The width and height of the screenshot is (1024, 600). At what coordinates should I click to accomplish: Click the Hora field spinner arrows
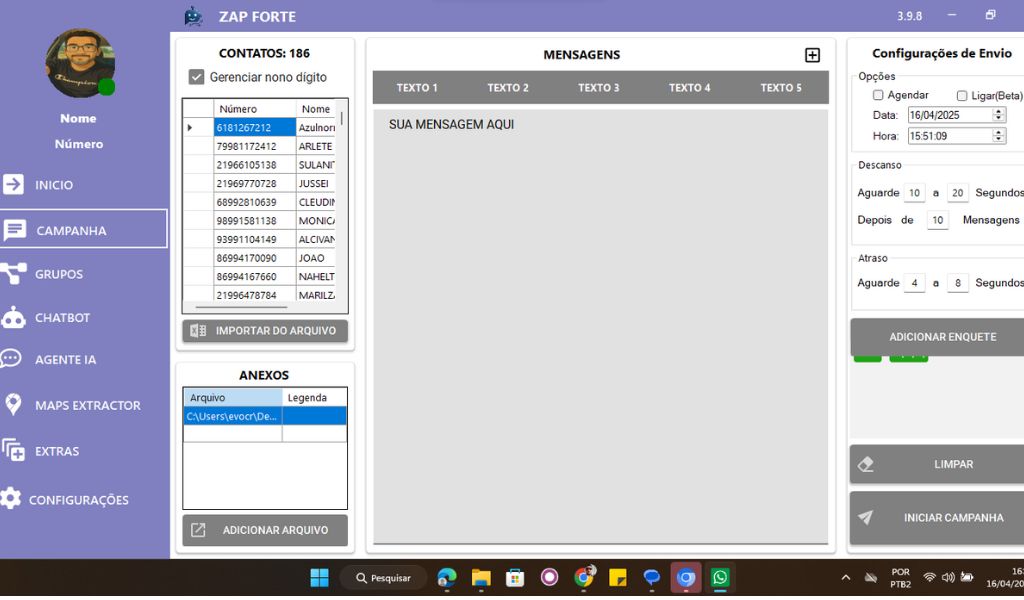point(998,136)
